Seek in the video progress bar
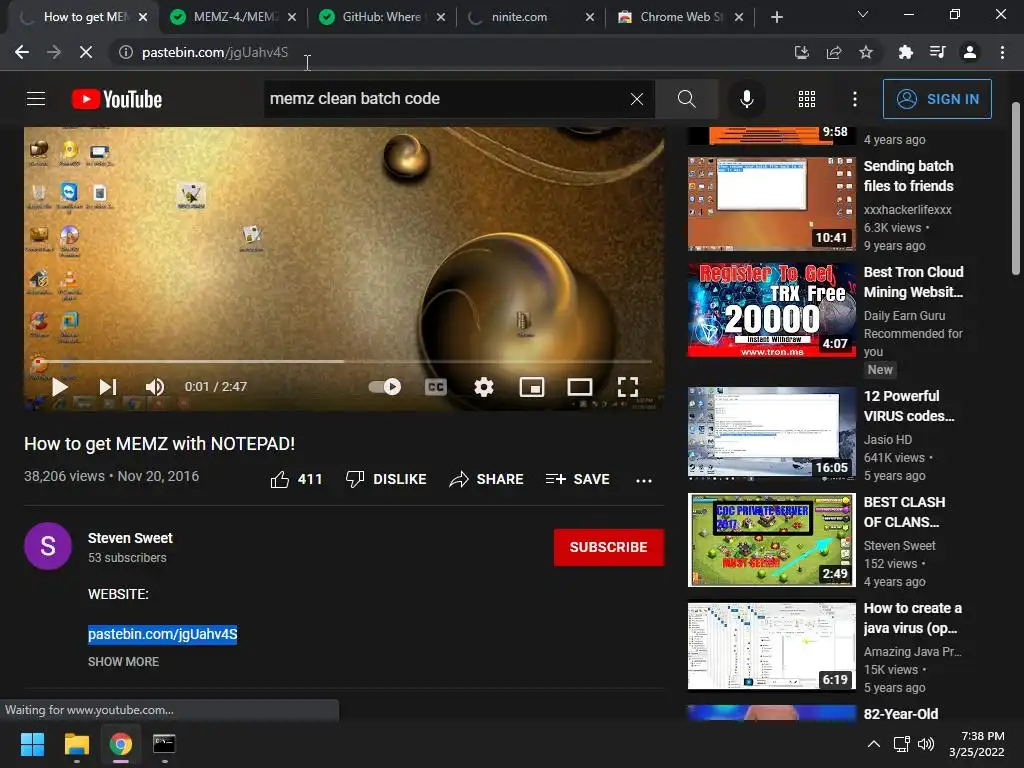This screenshot has width=1024, height=768. click(344, 361)
